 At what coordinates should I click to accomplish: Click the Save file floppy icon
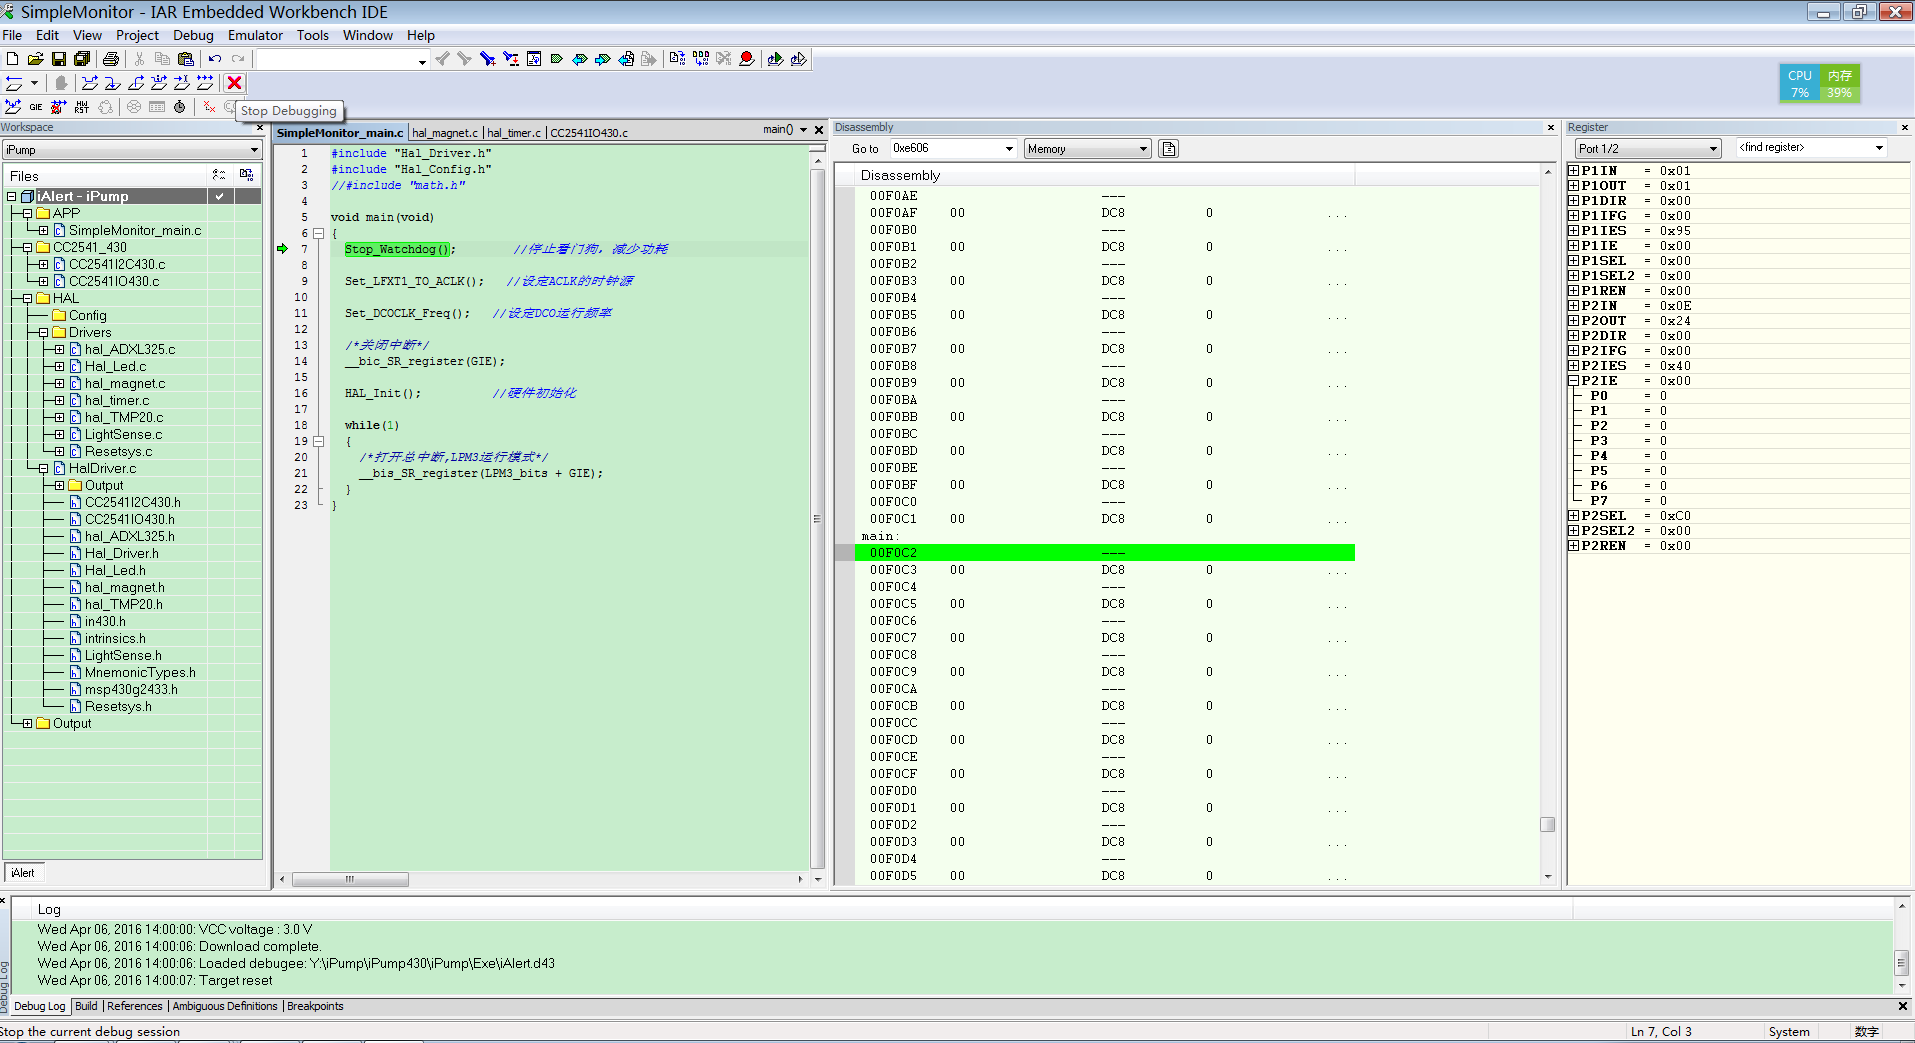tap(59, 59)
